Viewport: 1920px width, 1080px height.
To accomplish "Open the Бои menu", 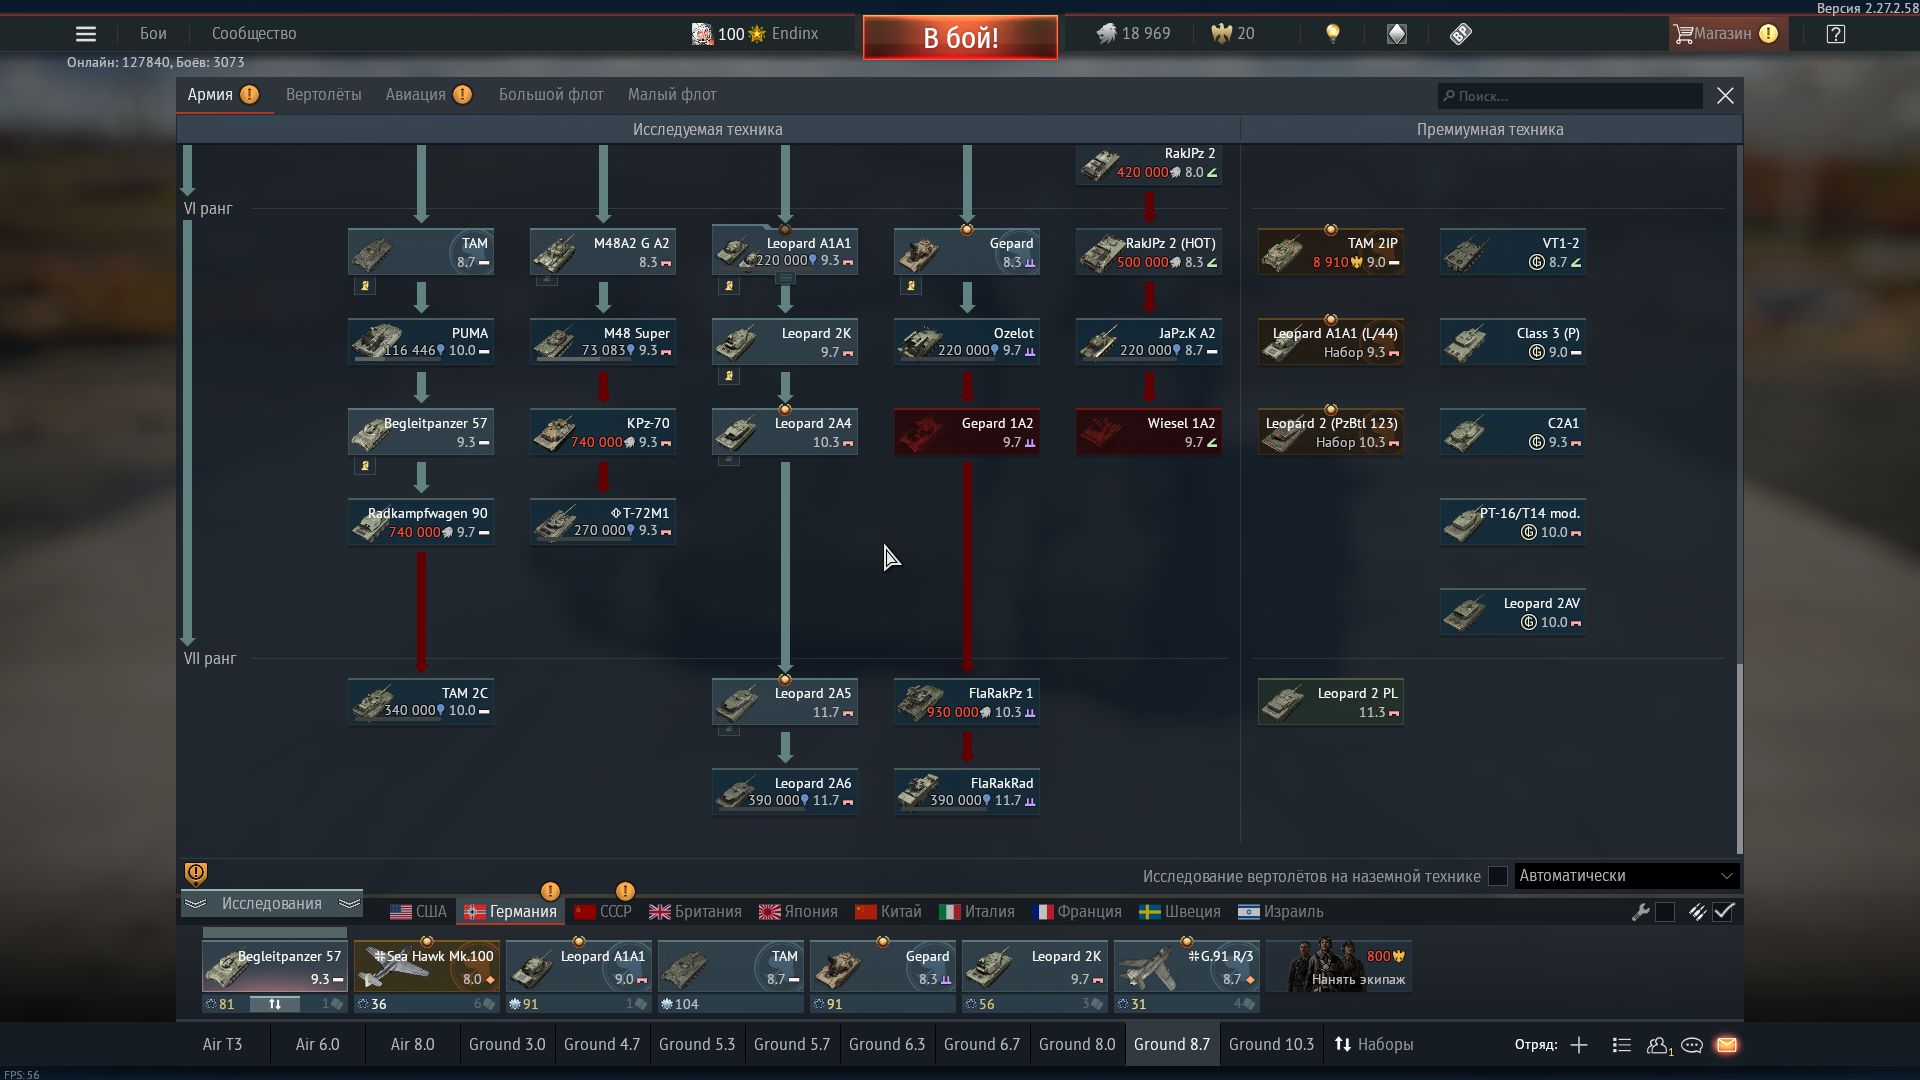I will [153, 34].
